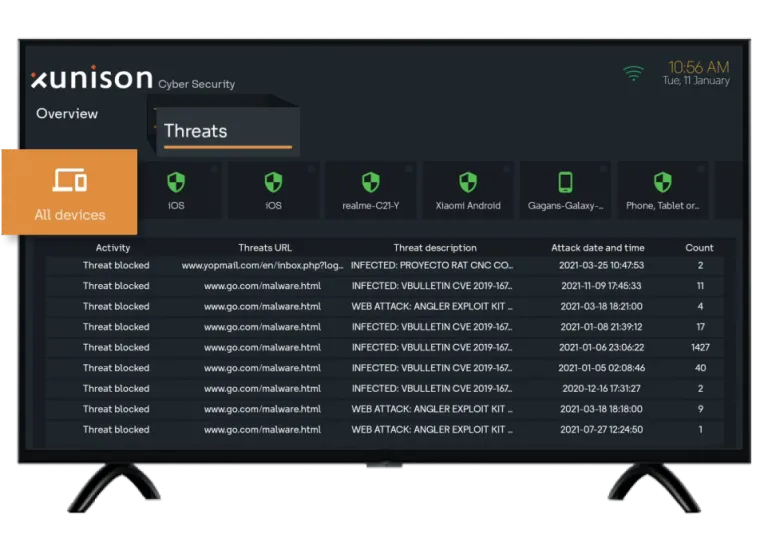Select the INFECTED: PROYECTO RAT CNC description
768x558 pixels.
tap(432, 266)
